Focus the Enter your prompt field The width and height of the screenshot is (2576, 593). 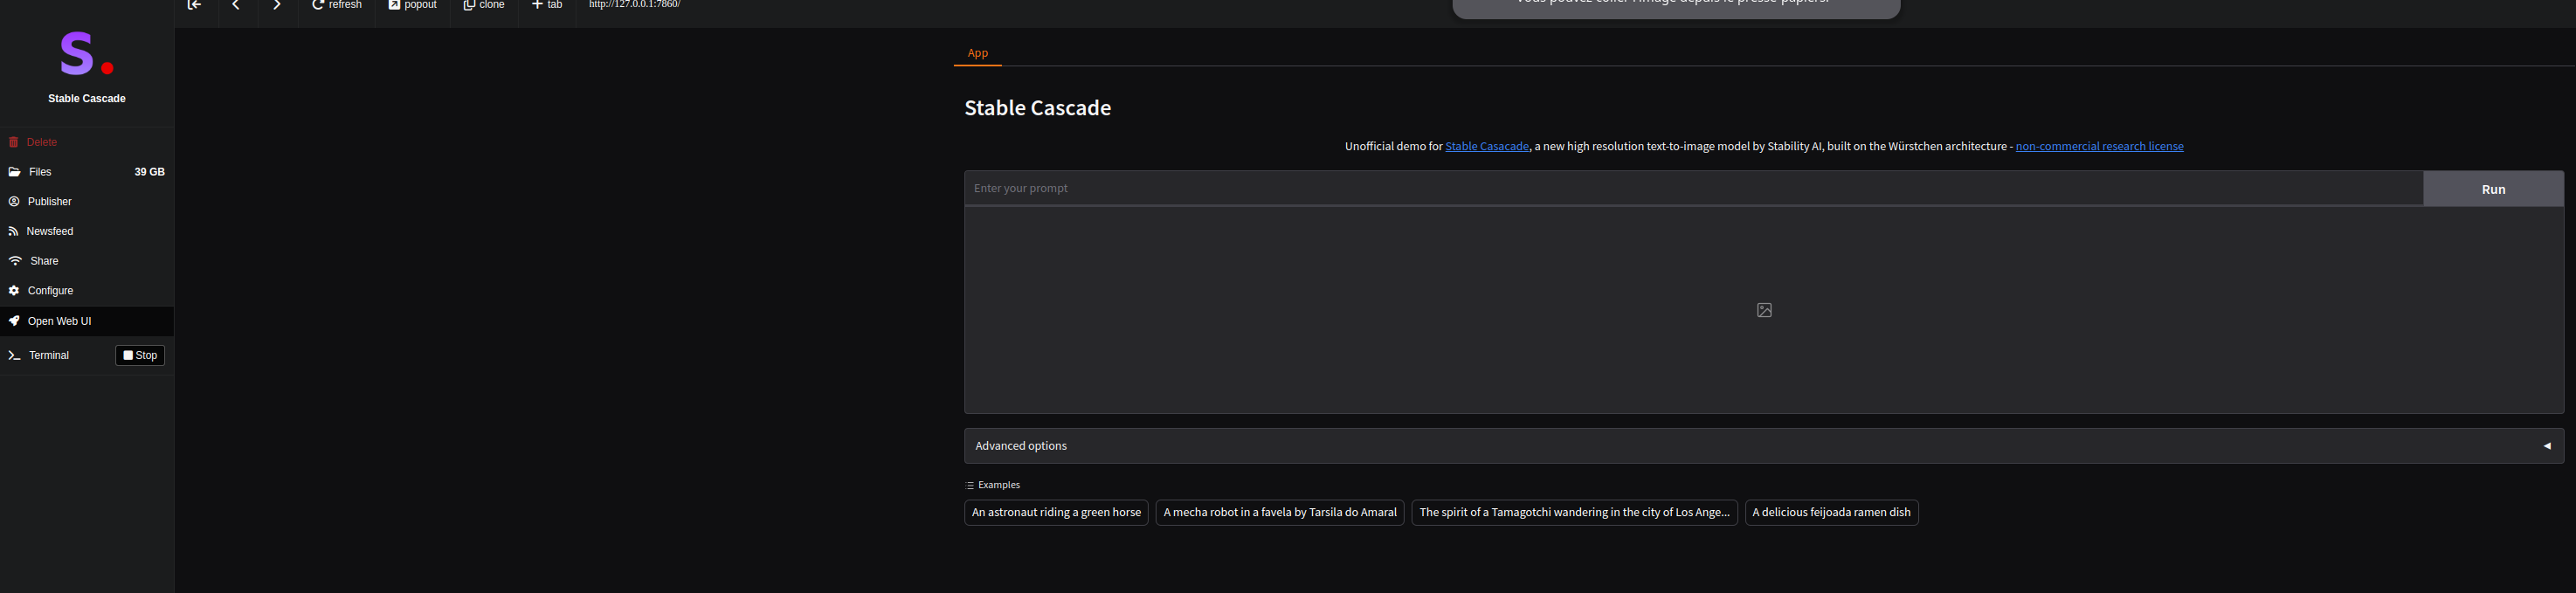click(x=1693, y=188)
